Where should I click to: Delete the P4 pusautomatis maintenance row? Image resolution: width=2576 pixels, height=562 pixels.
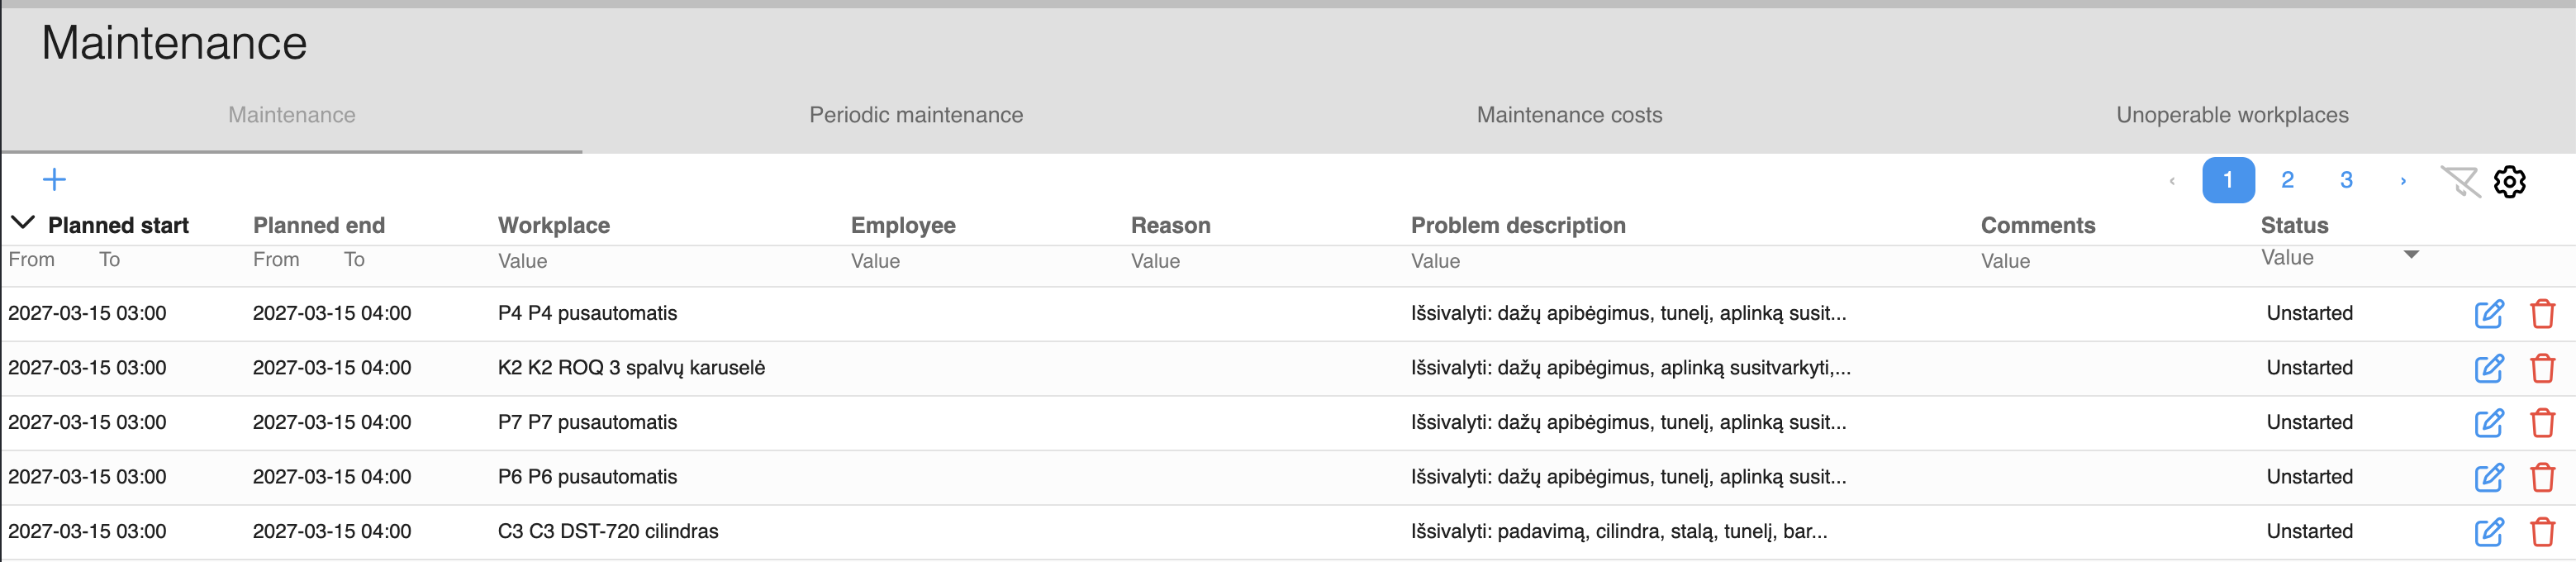2541,314
